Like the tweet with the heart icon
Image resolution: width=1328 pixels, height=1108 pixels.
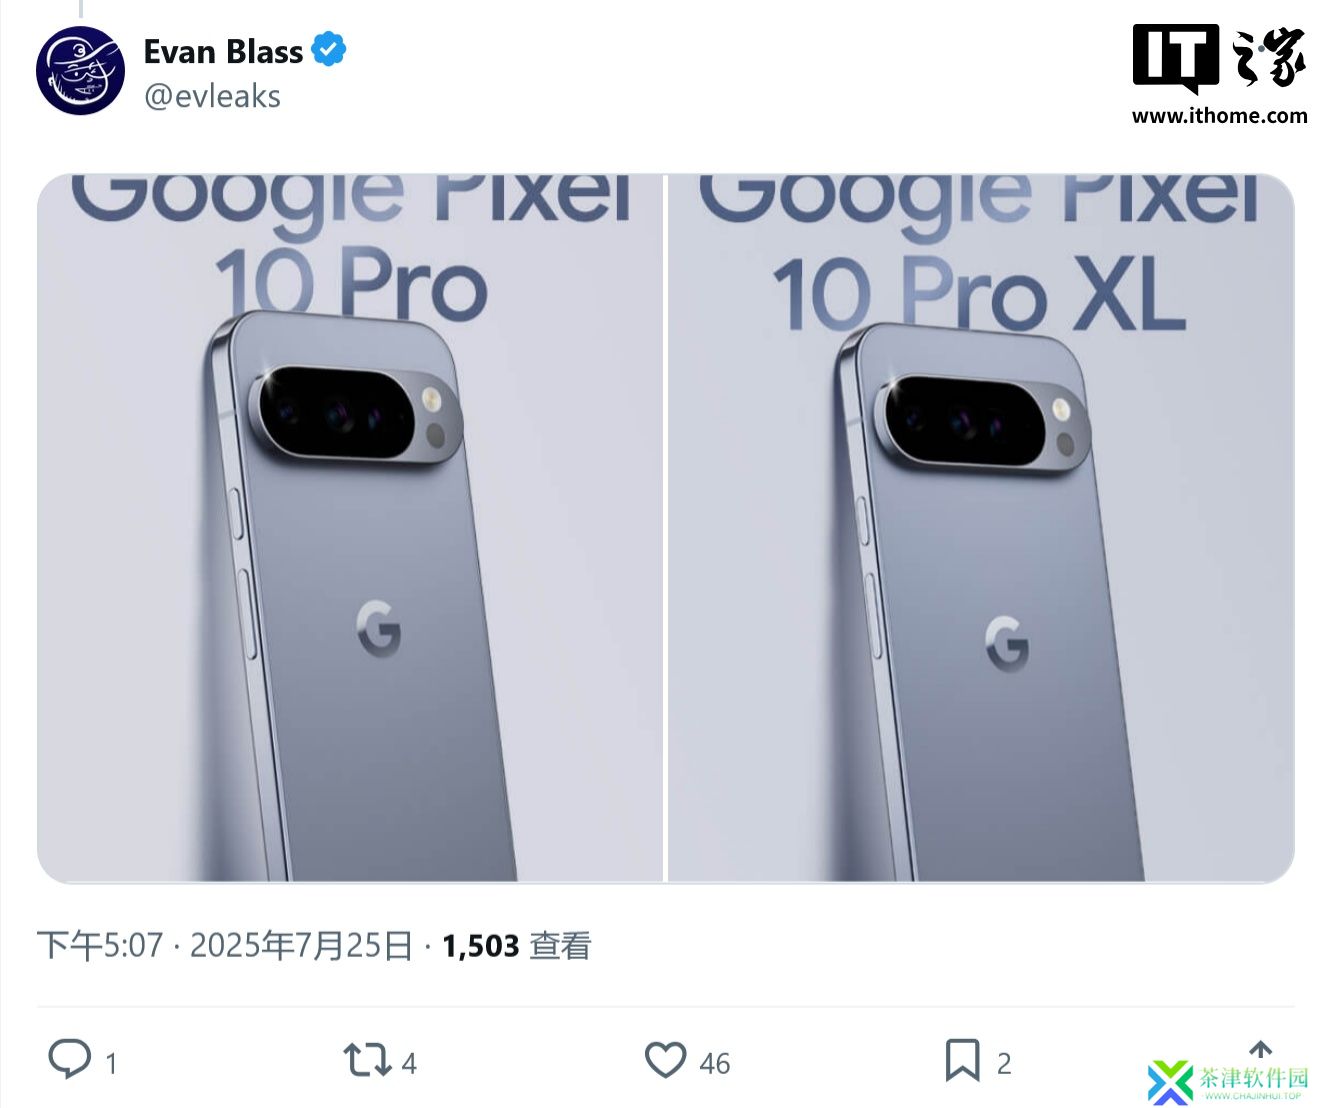pyautogui.click(x=665, y=1060)
